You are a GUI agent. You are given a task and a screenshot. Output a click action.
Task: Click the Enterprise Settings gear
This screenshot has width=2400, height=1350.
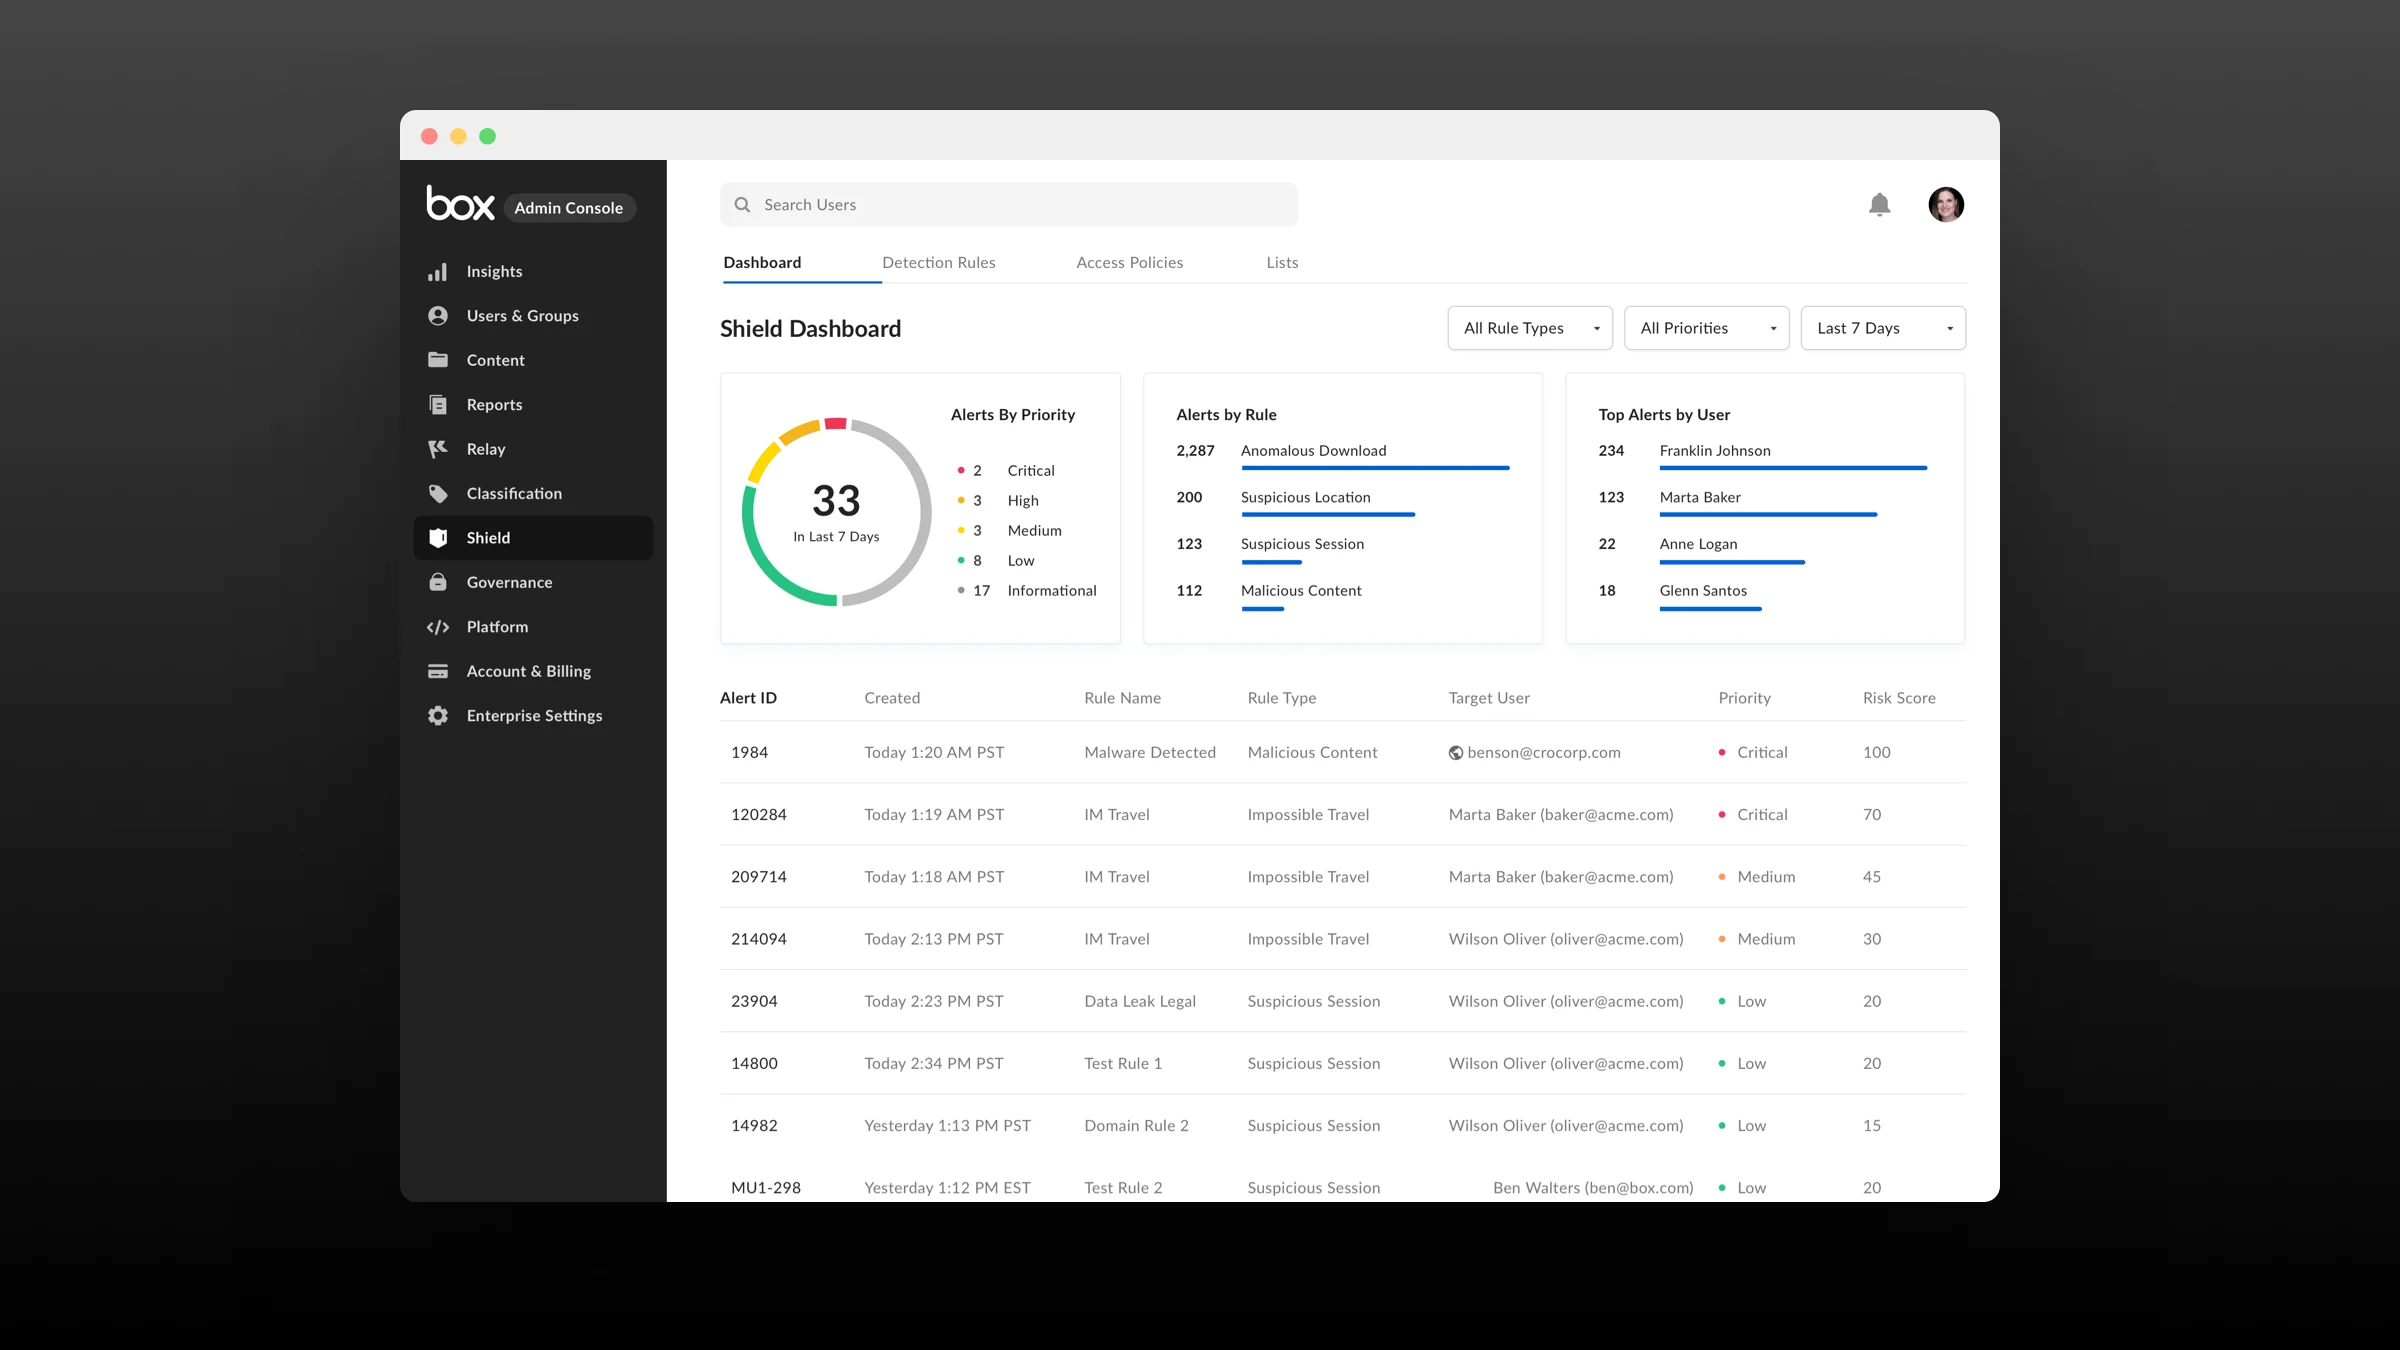pos(438,715)
